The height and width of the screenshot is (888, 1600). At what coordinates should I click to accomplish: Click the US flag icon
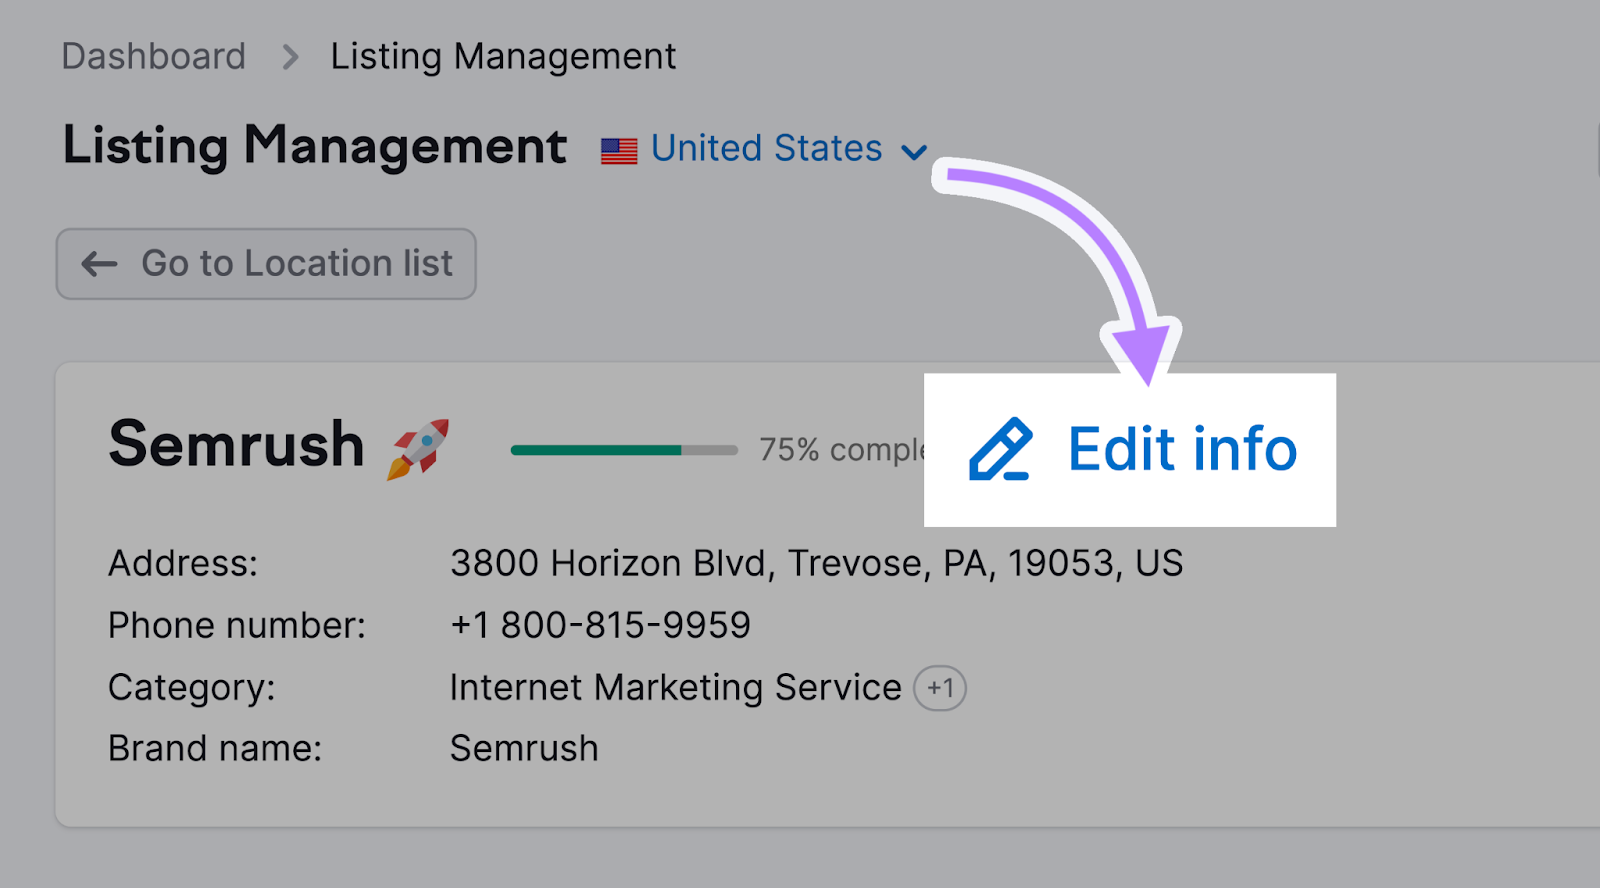point(619,151)
